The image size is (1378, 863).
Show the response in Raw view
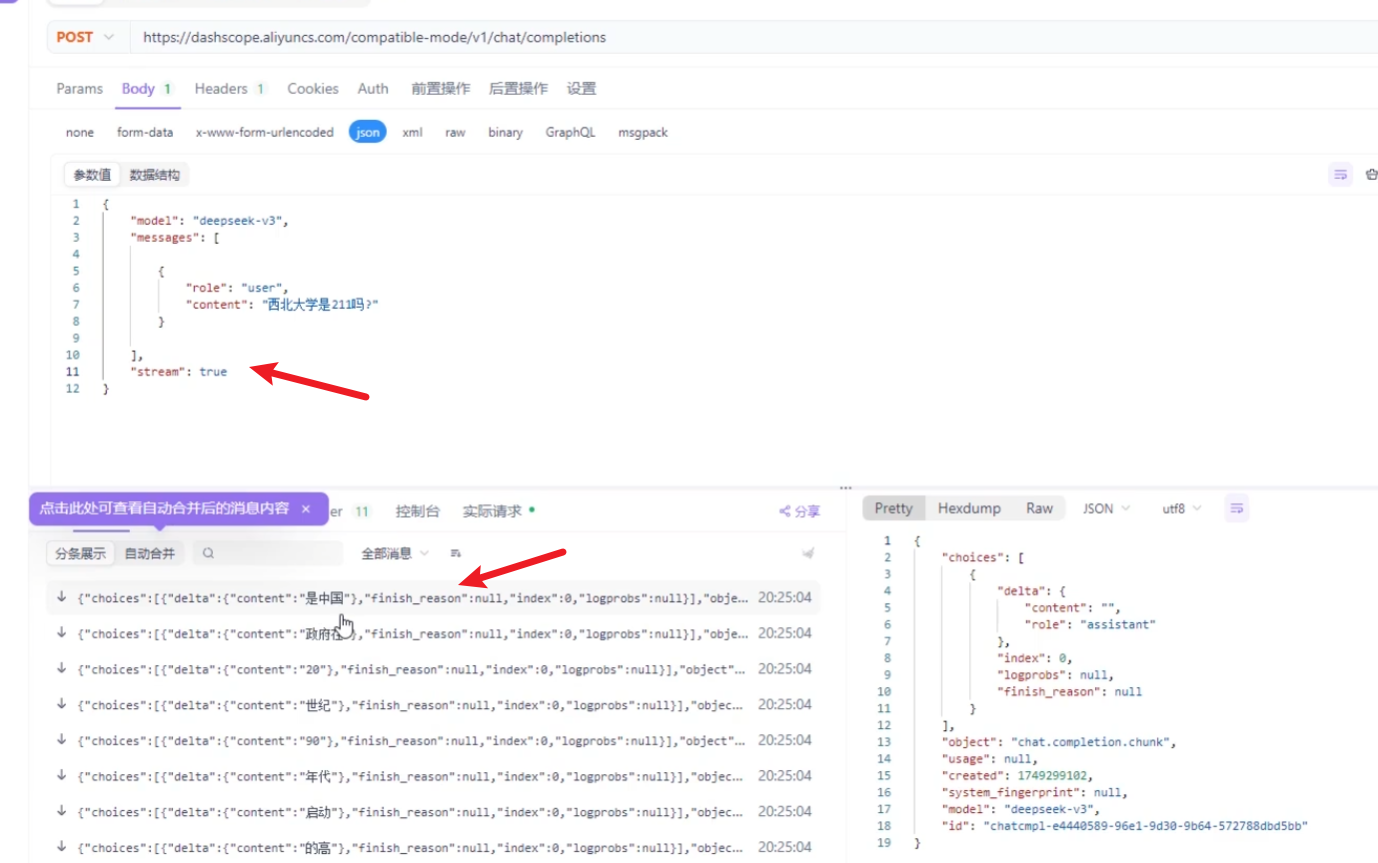coord(1039,509)
